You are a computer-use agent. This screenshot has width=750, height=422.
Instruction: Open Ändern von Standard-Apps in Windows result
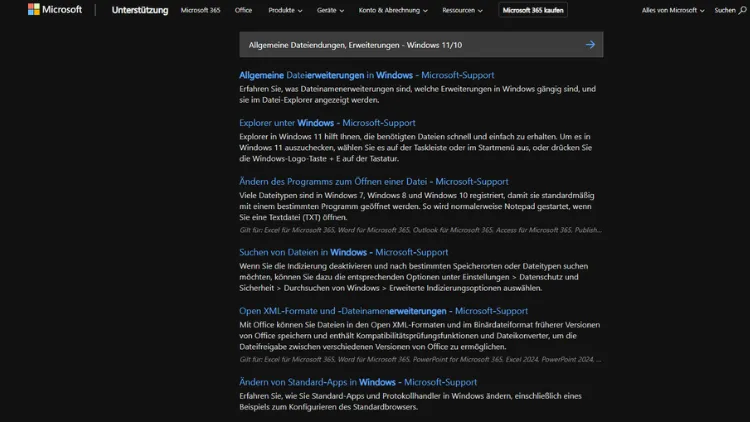[358, 382]
